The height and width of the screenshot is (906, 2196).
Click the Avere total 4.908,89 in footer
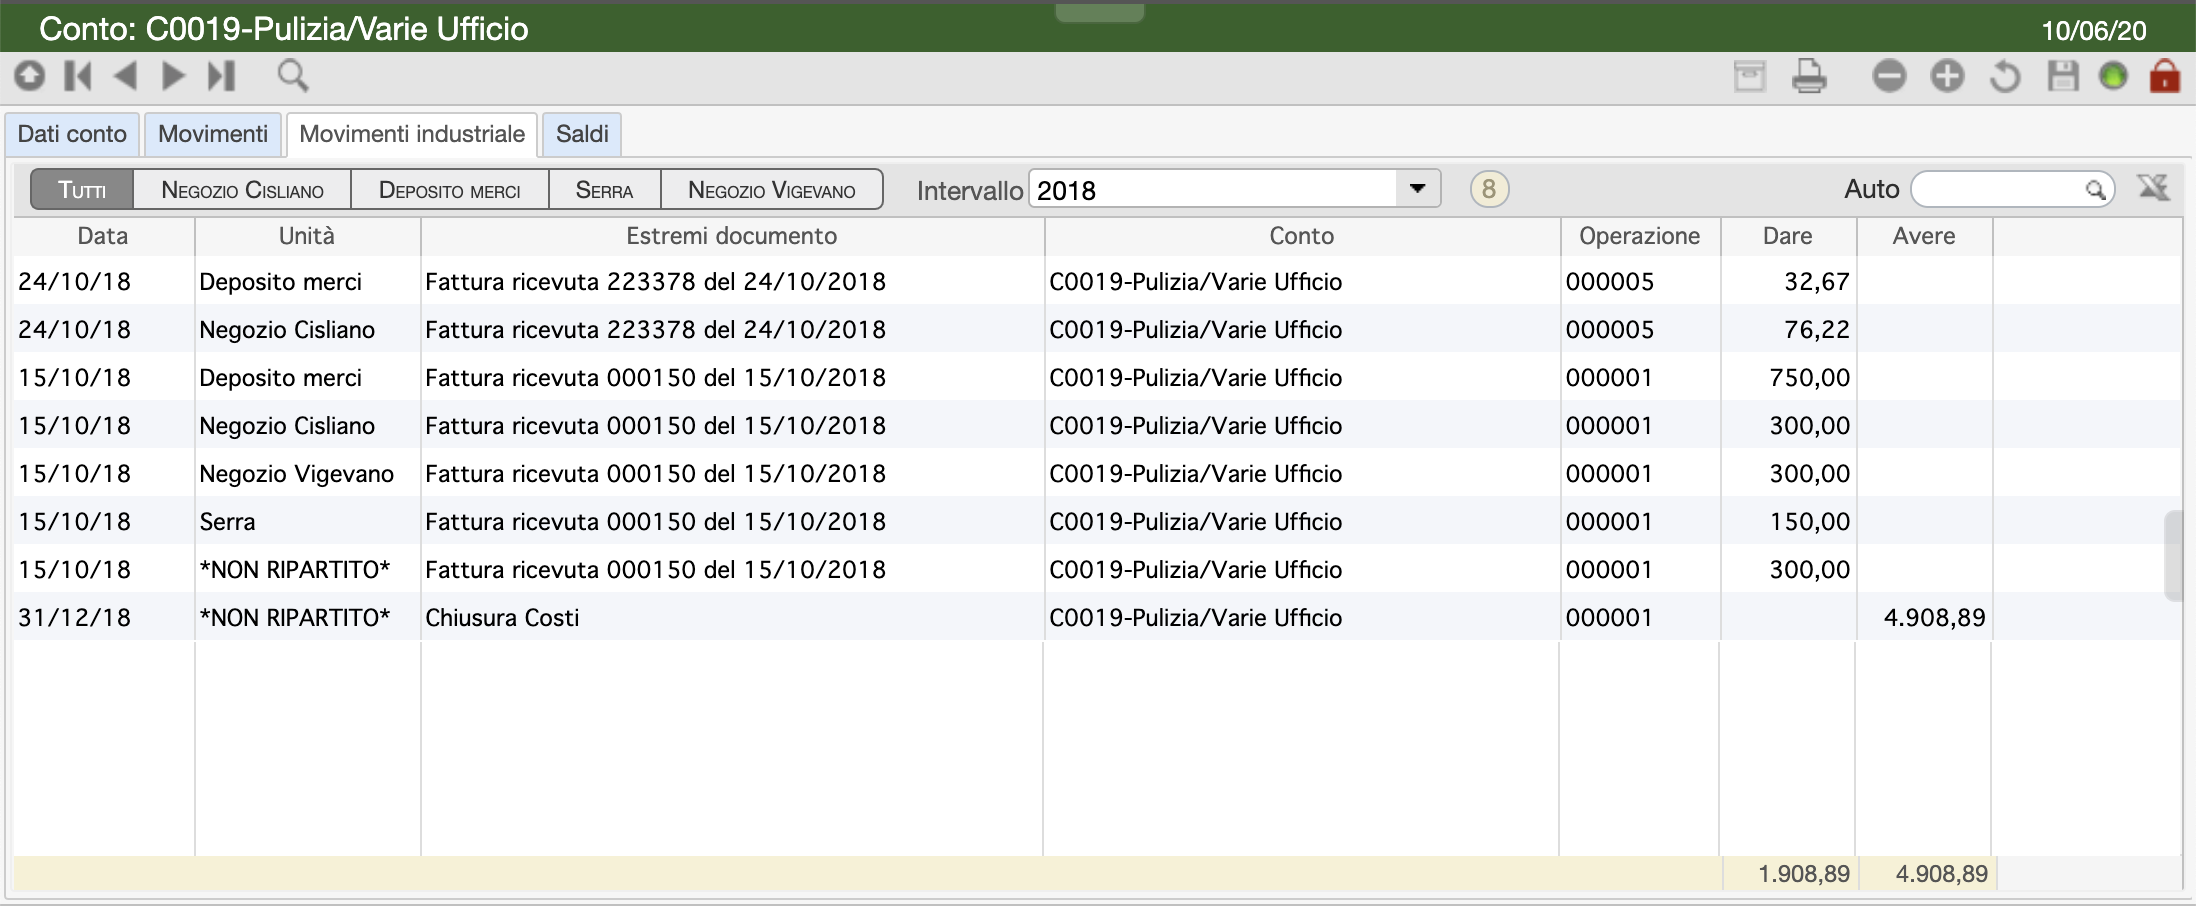(x=1942, y=874)
